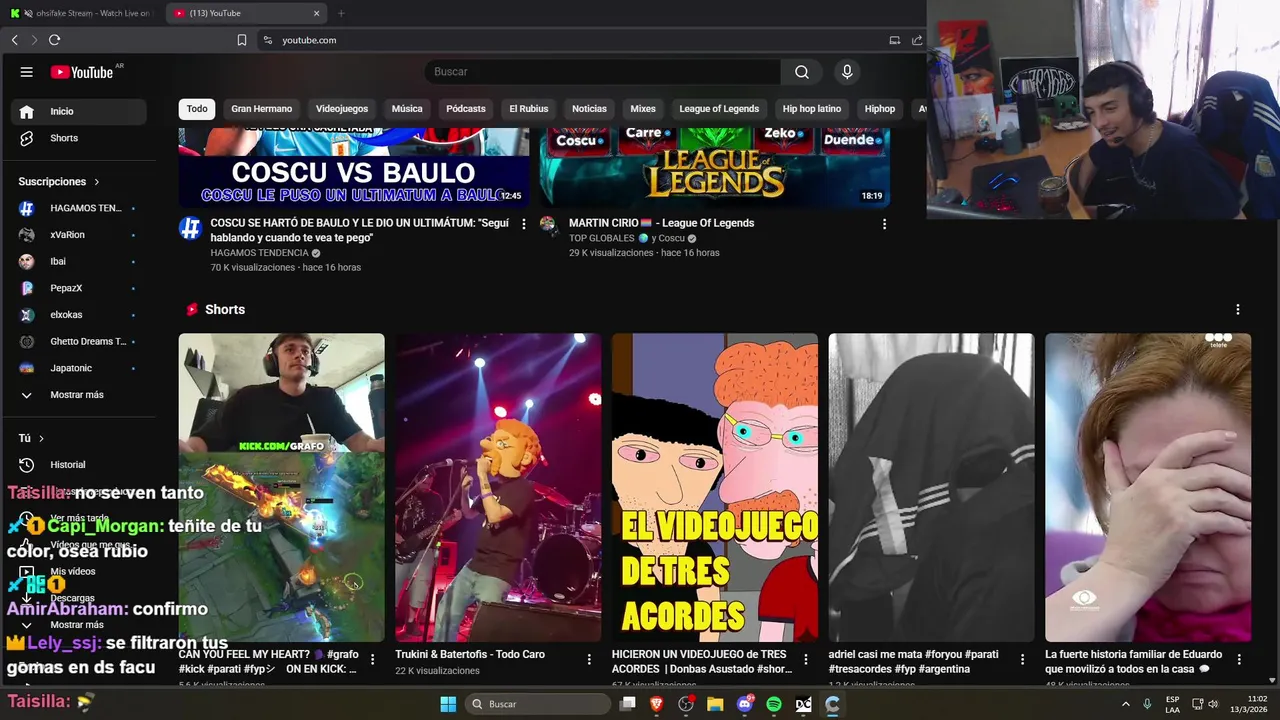This screenshot has width=1280, height=720.
Task: Open options for COSCU SE HARTÓ video
Action: point(523,224)
